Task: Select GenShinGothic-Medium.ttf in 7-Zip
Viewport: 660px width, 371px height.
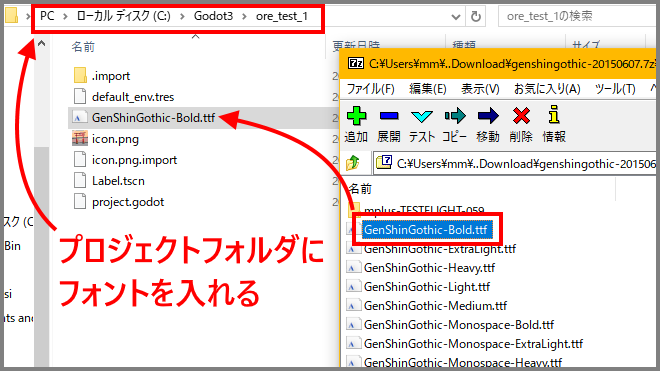Action: 435,306
